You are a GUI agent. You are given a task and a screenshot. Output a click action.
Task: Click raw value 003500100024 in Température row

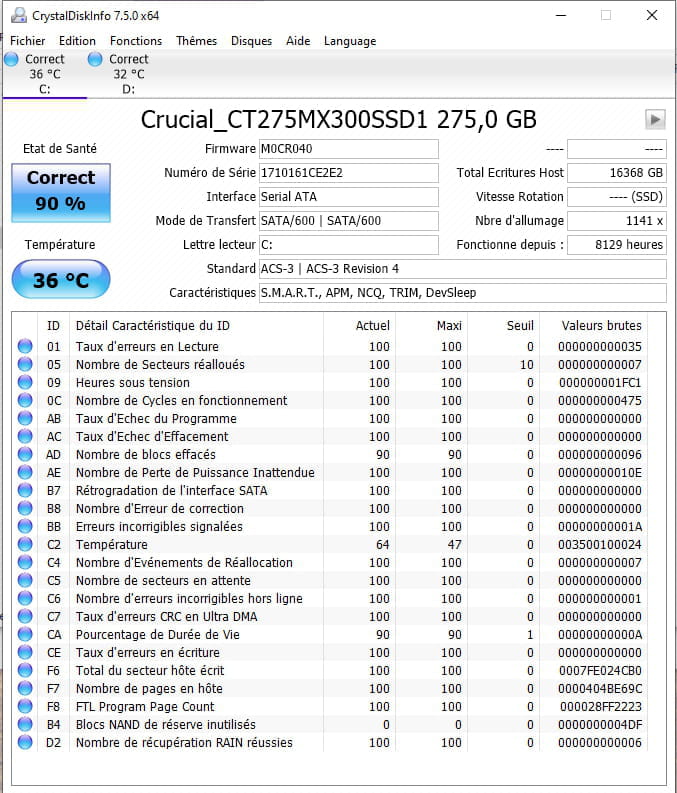point(600,545)
